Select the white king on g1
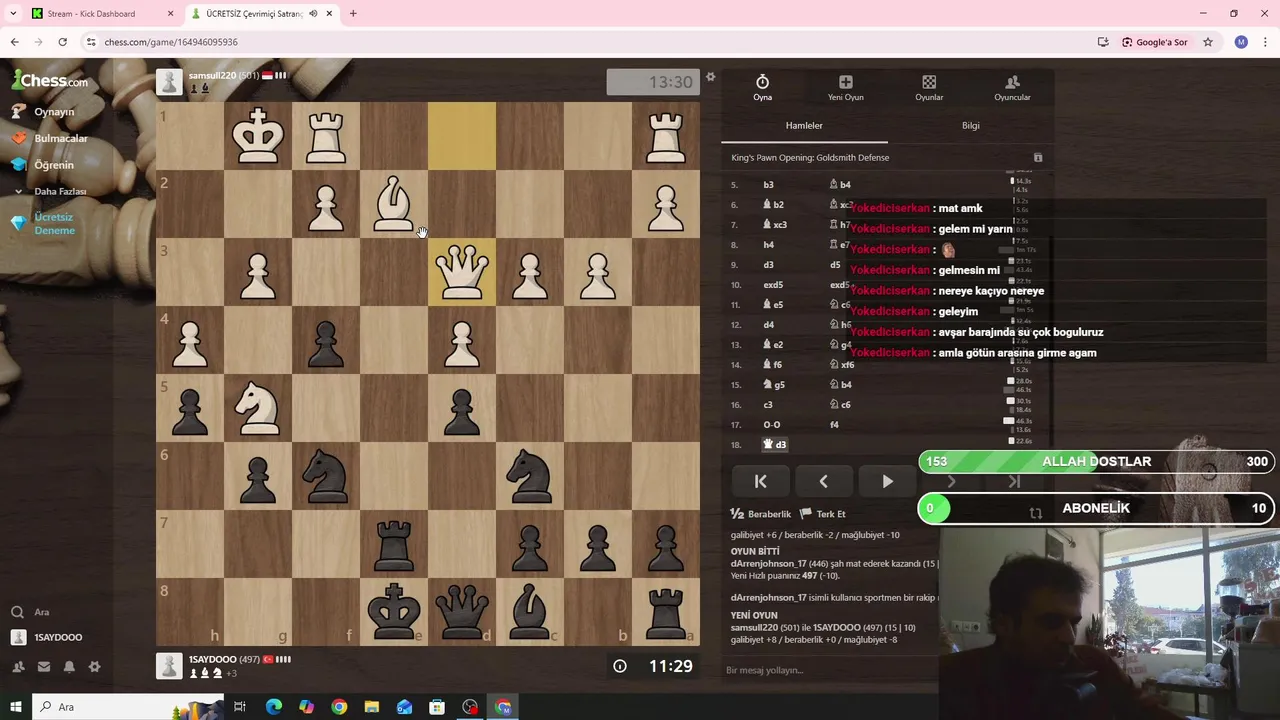This screenshot has height=720, width=1280. point(258,136)
